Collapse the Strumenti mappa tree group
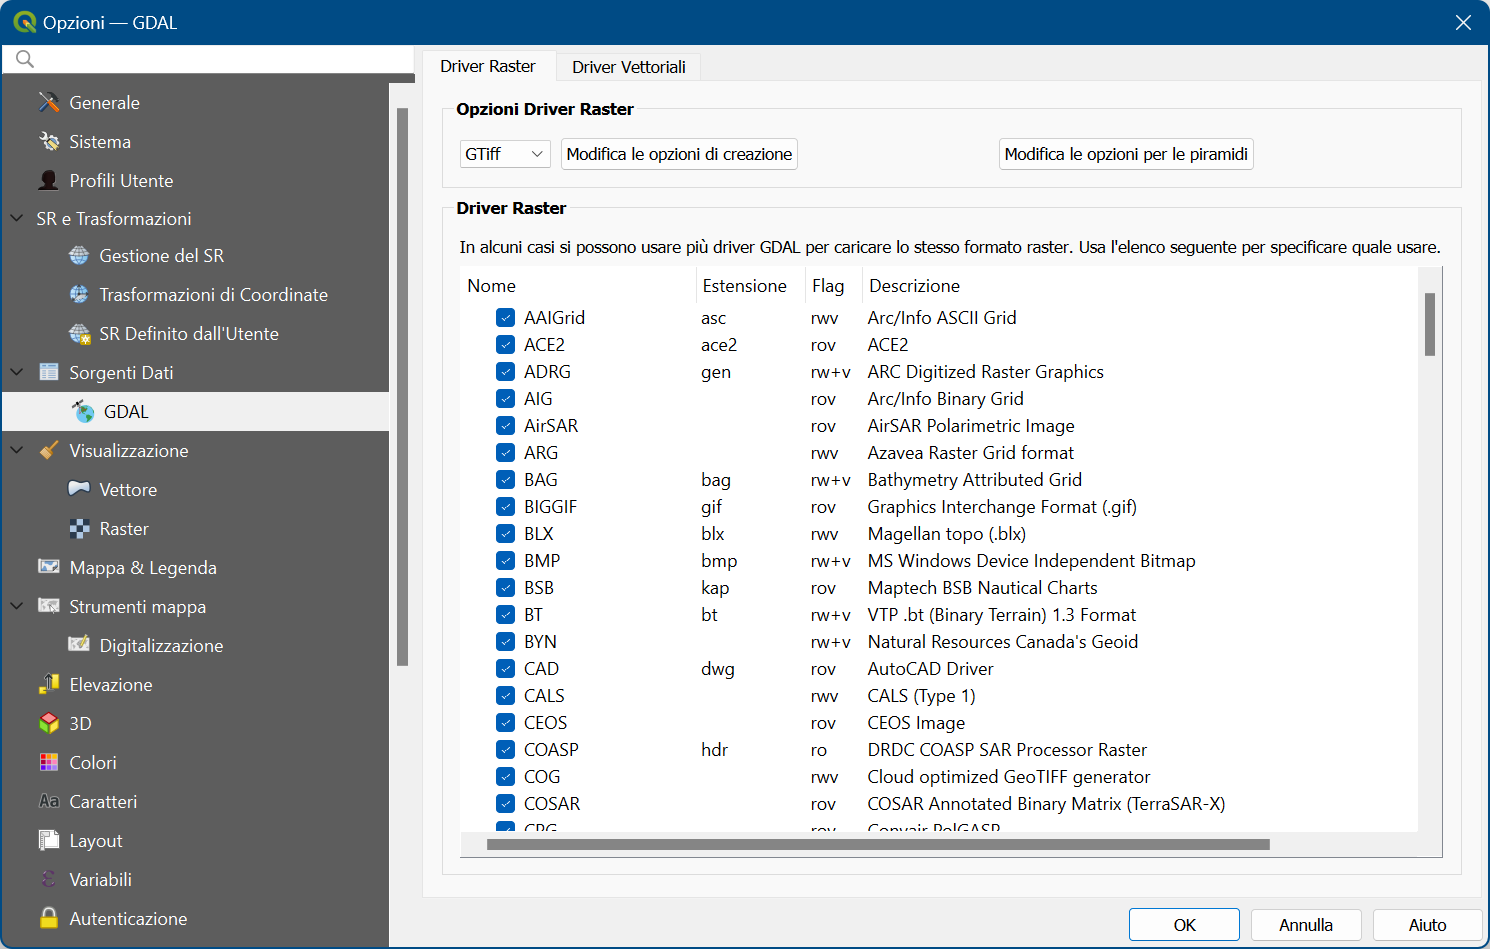The height and width of the screenshot is (949, 1490). click(17, 606)
